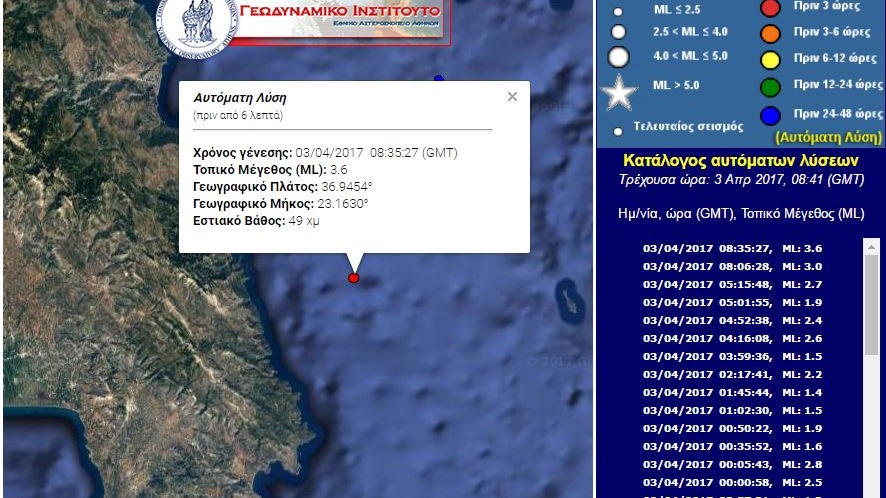Image resolution: width=886 pixels, height=498 pixels.
Task: Select catalog entry 03:59:36, ML: 1.5
Action: tap(732, 357)
